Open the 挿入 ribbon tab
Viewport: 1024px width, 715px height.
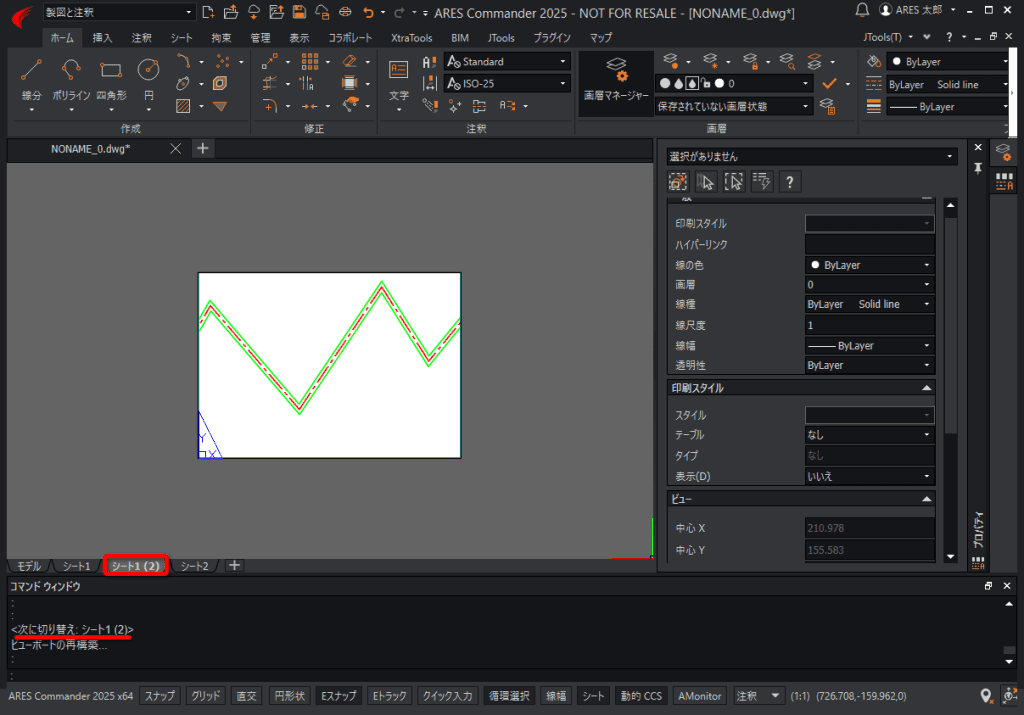click(102, 37)
